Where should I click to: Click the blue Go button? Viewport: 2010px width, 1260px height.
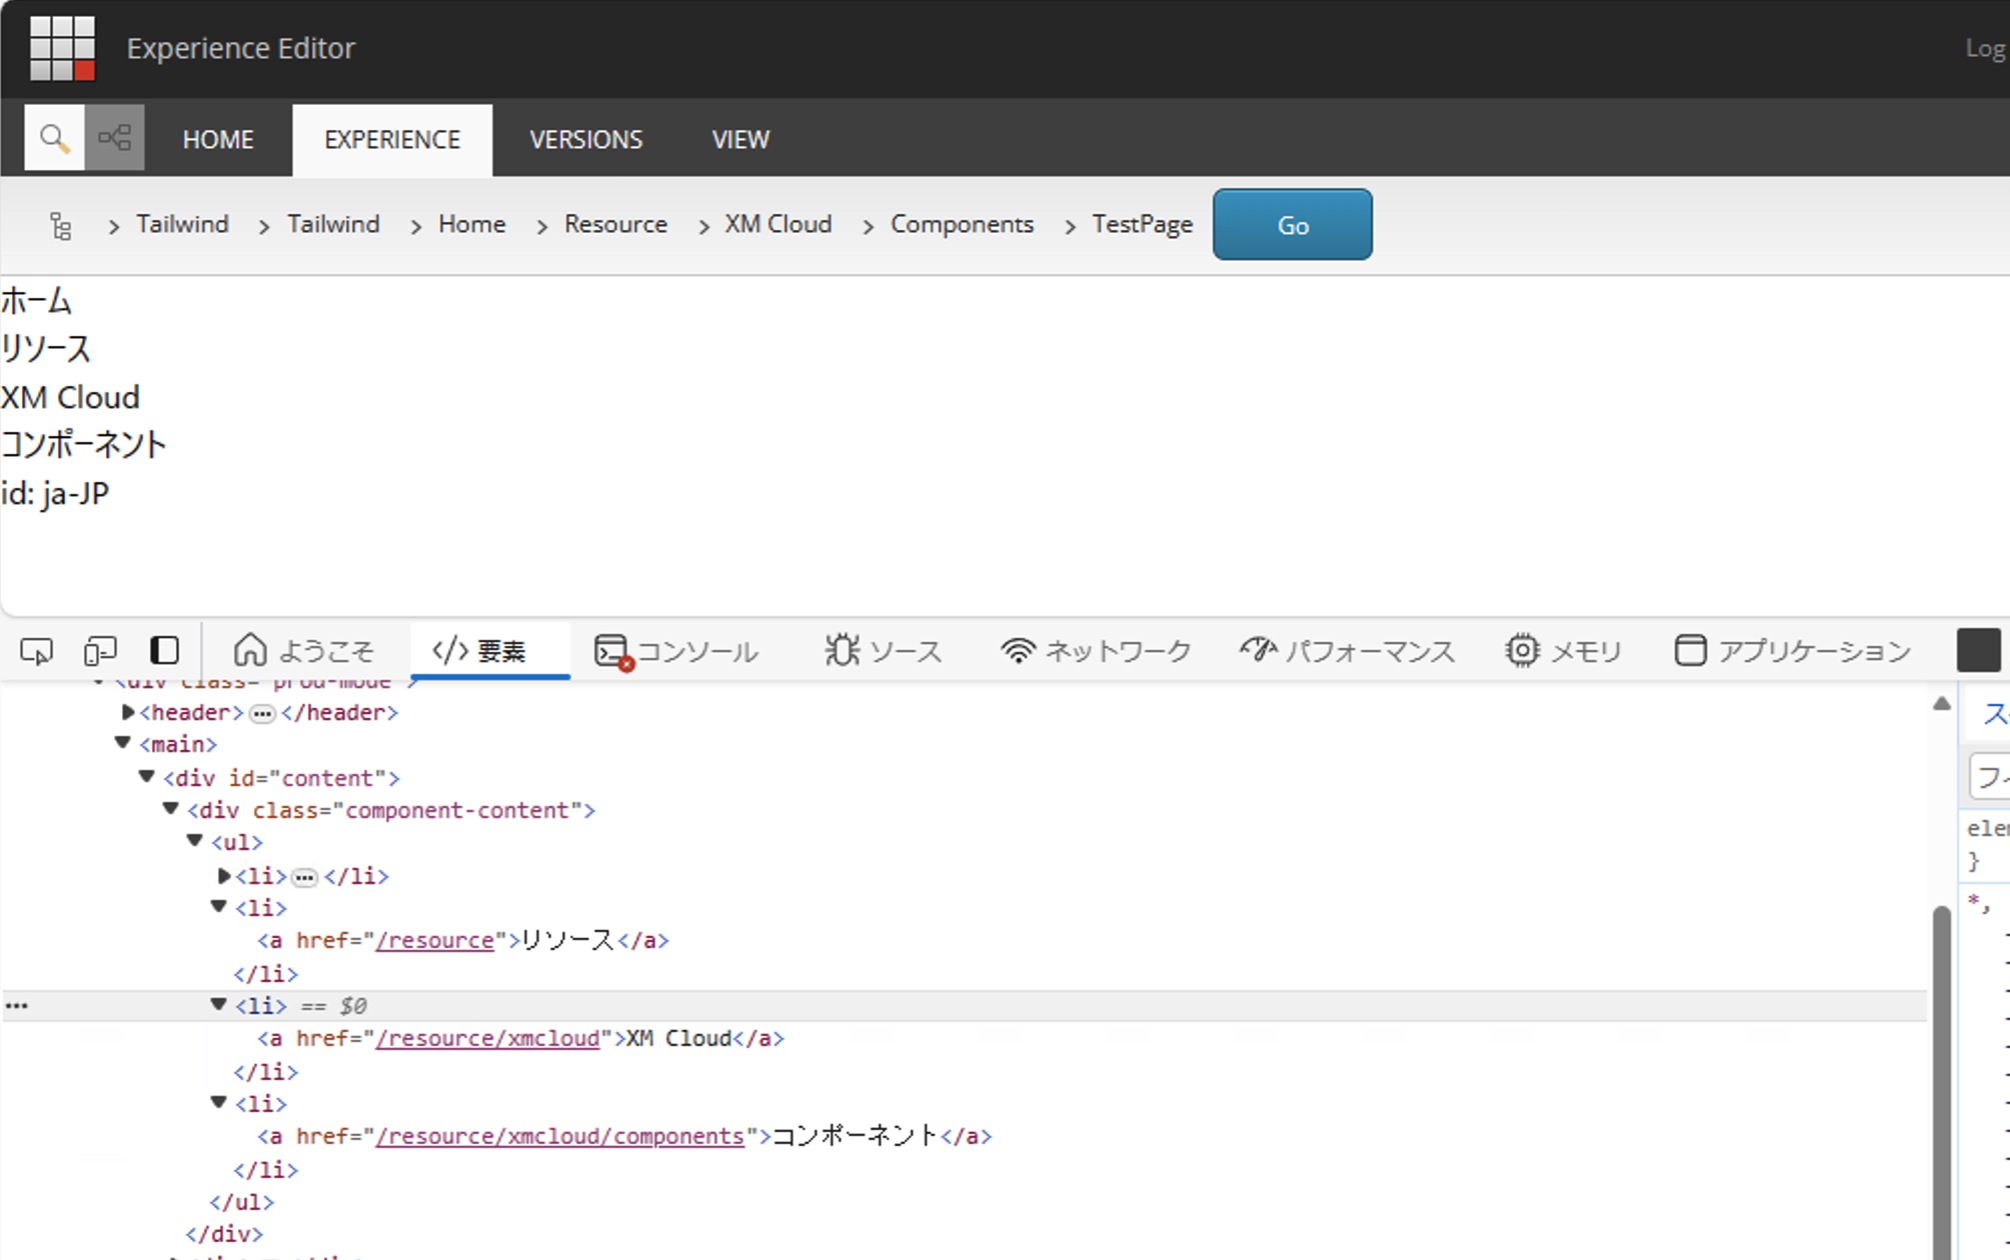point(1292,225)
